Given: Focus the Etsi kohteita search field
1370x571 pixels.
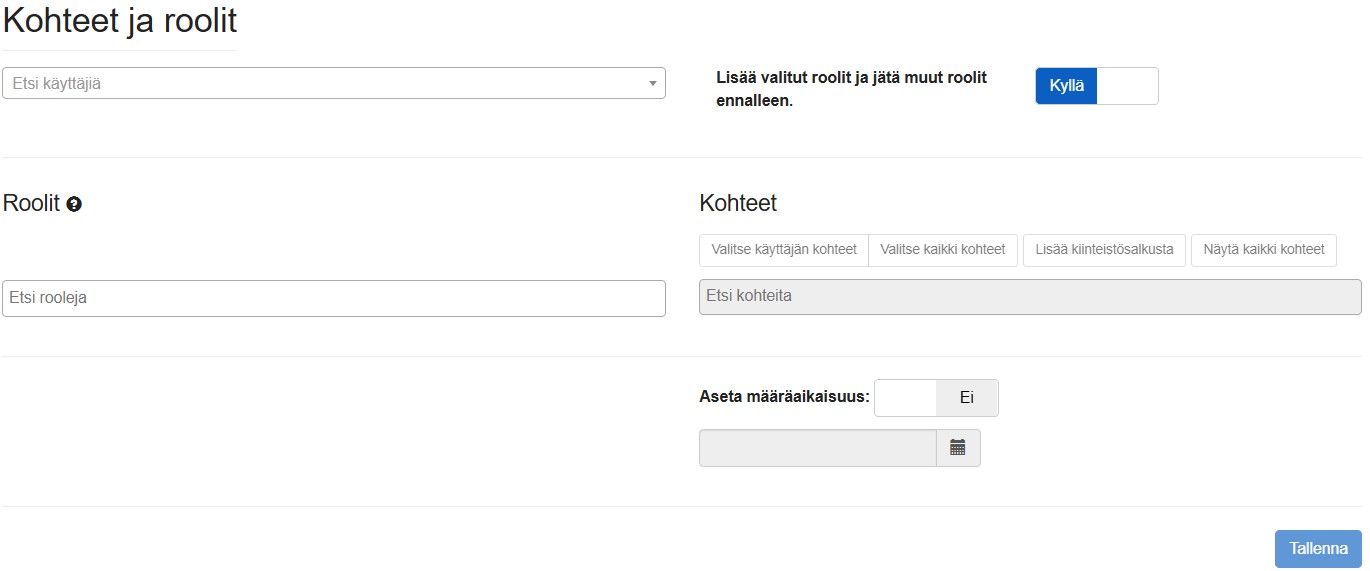Looking at the screenshot, I should (1030, 297).
